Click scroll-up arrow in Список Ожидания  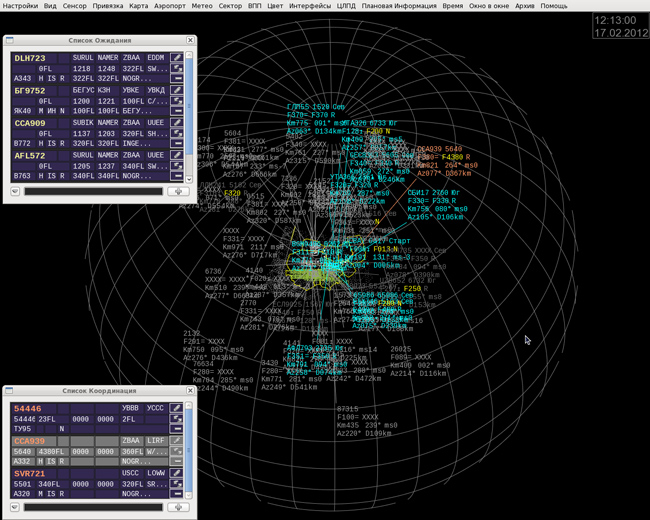(x=189, y=55)
